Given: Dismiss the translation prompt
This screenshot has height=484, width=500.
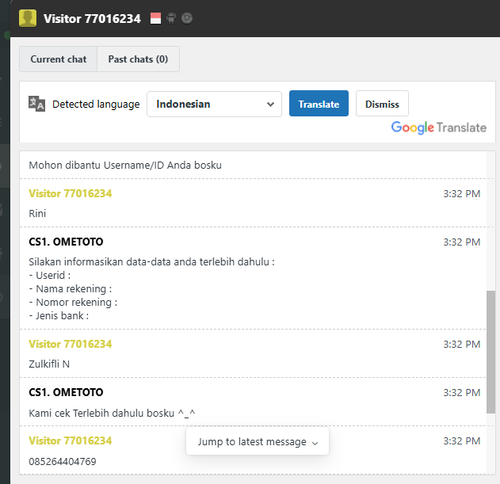Looking at the screenshot, I should (x=382, y=103).
